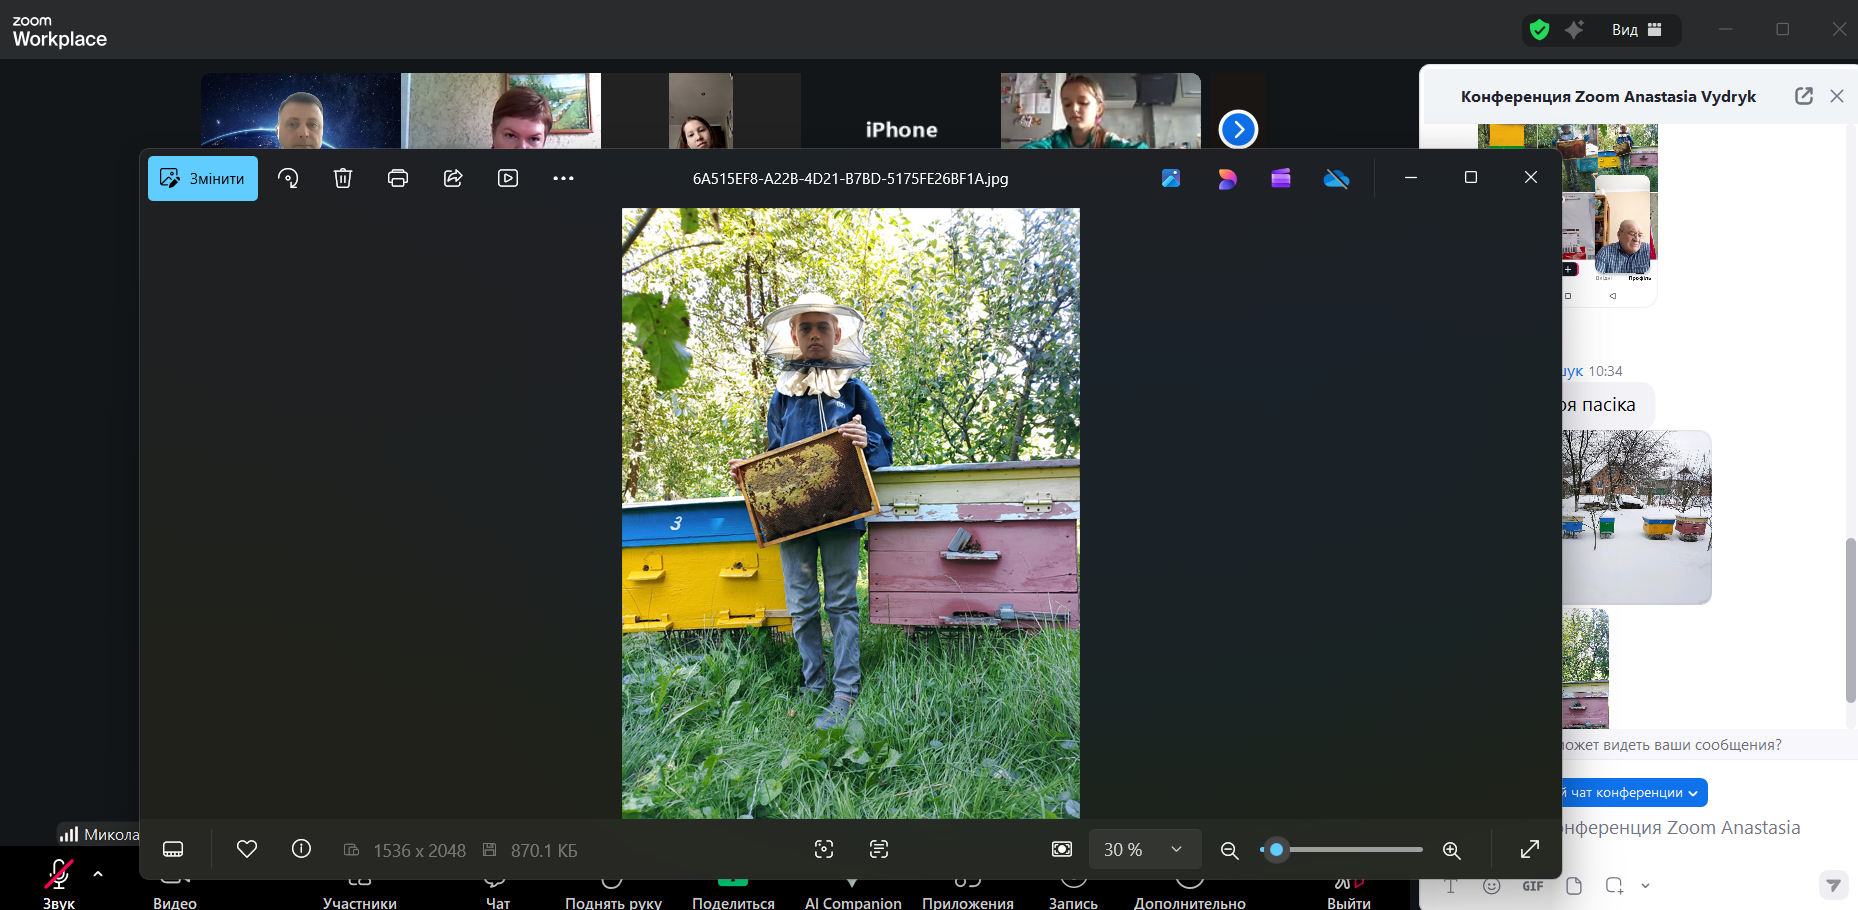
Task: Toggle the filmstrip view in Photos
Action: [x=173, y=849]
